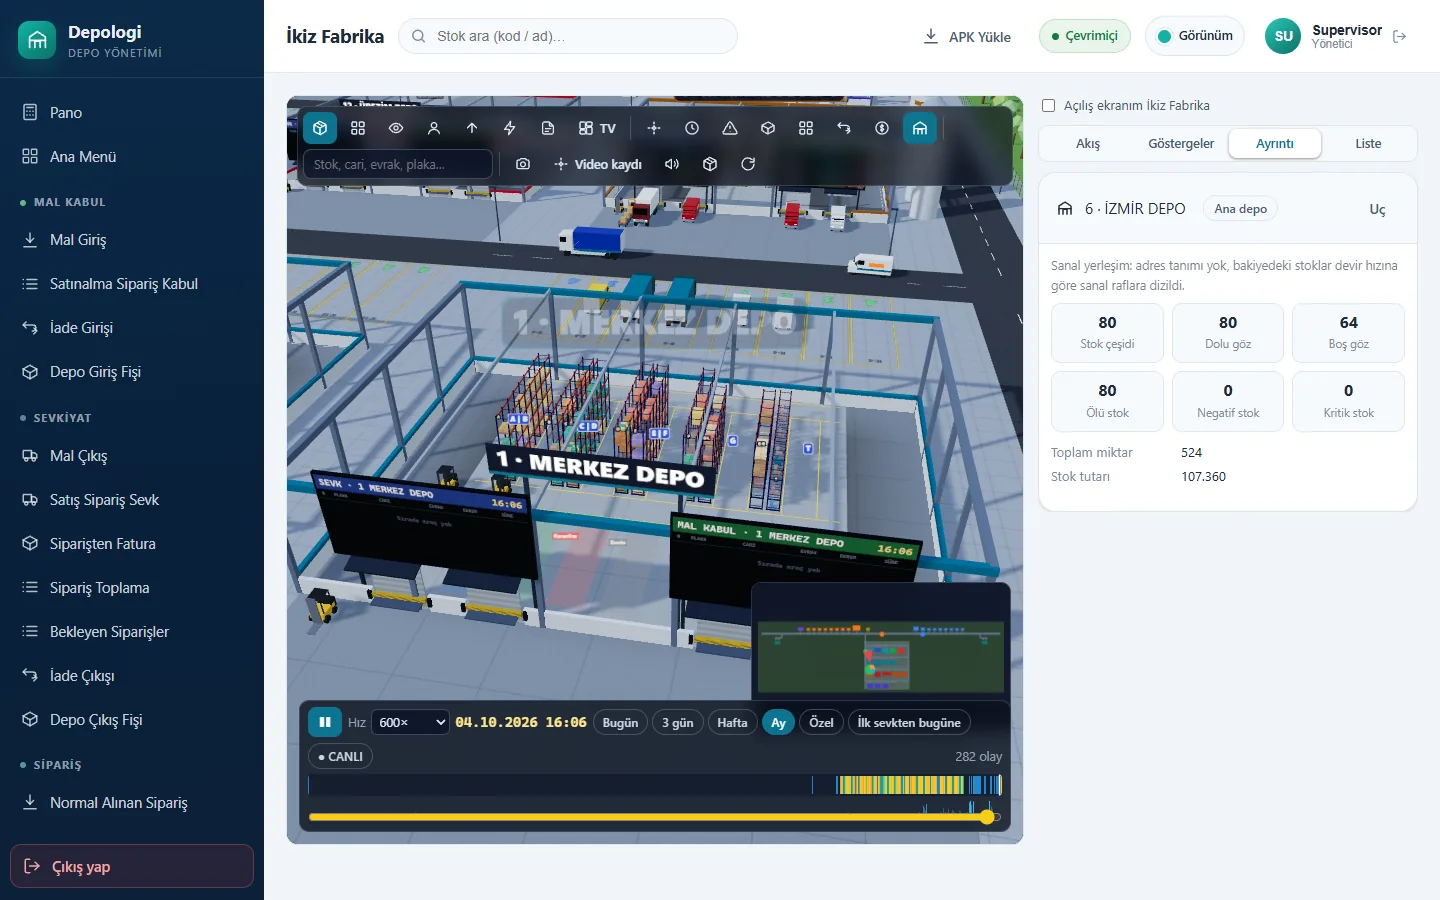Image resolution: width=1440 pixels, height=900 pixels.
Task: Open the Görünüm appearance selector
Action: coord(1195,36)
